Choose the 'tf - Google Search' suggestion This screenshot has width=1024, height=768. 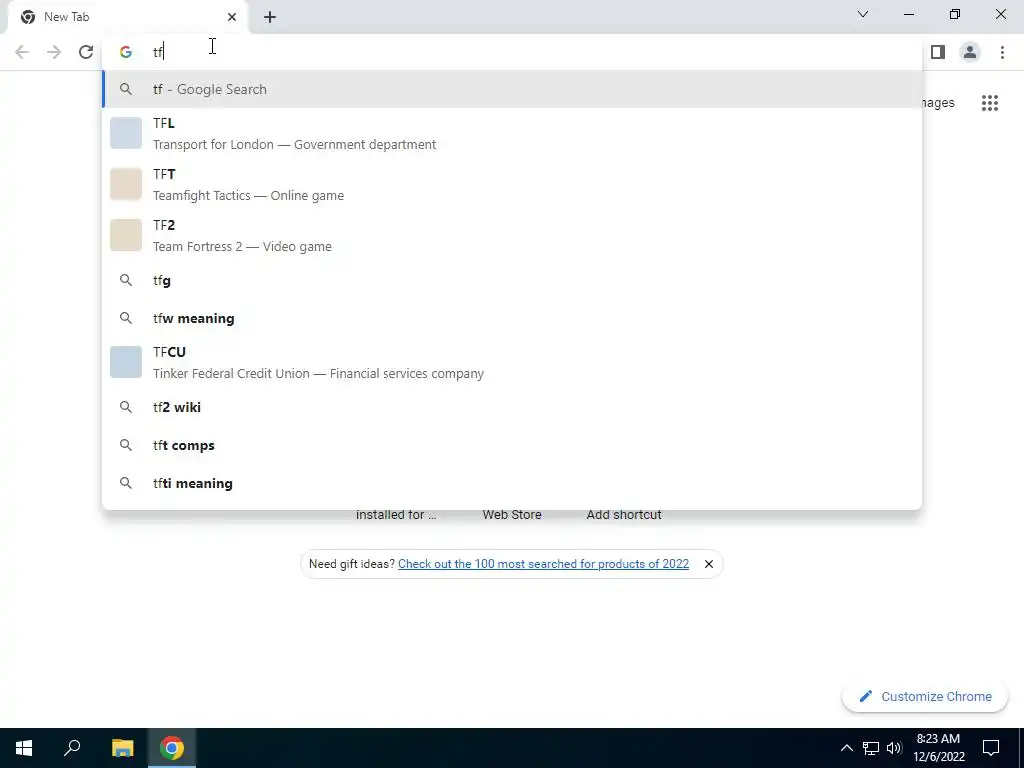click(512, 89)
